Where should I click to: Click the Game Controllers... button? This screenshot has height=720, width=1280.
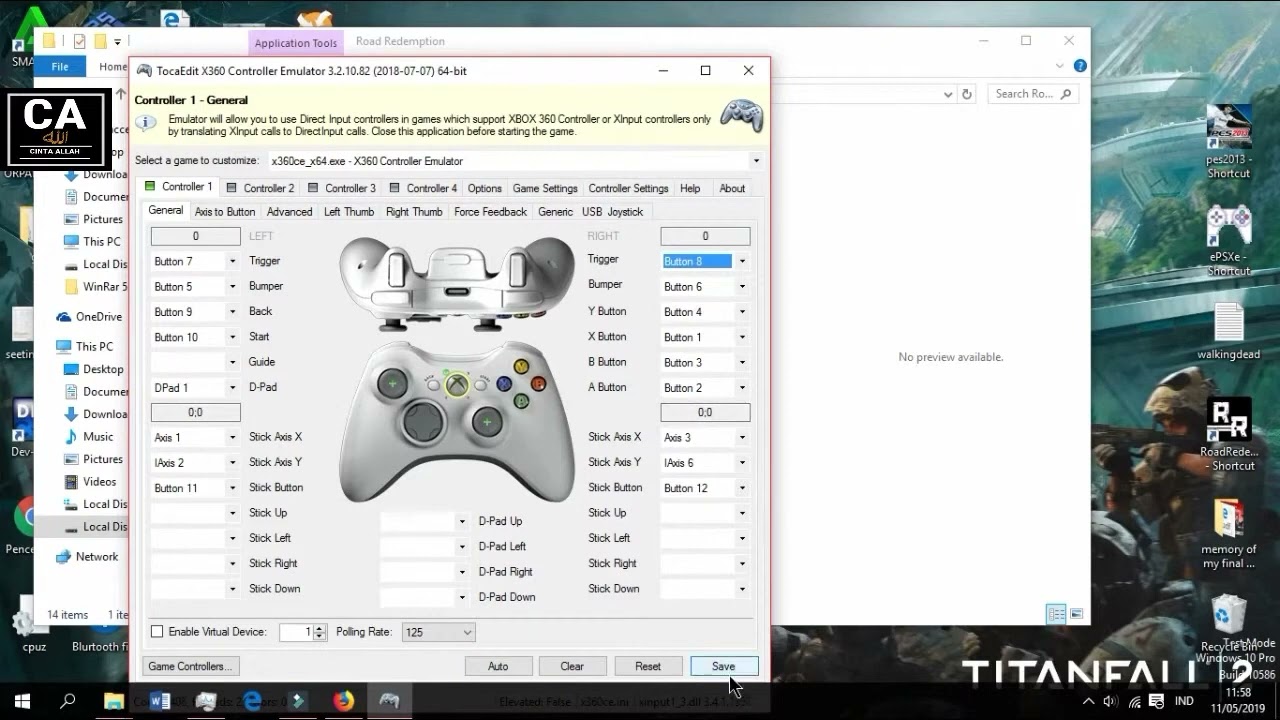tap(190, 666)
